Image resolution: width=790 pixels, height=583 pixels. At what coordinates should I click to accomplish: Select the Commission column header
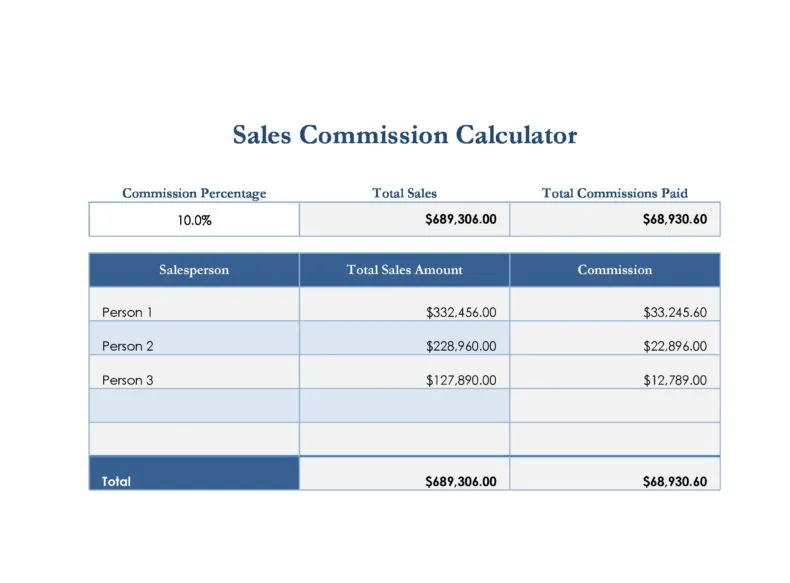(615, 270)
